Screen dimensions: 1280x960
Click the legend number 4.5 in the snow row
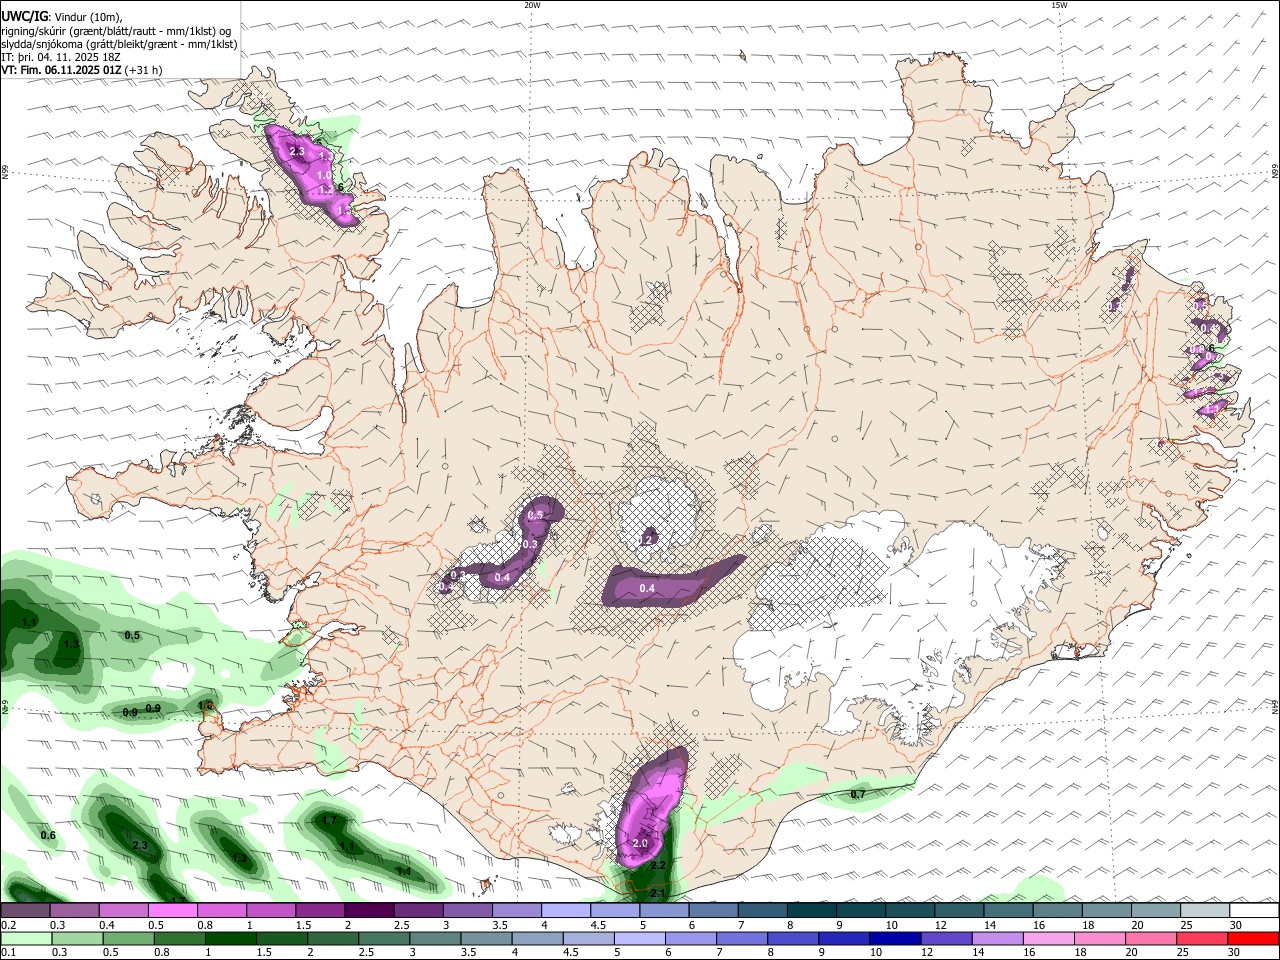(x=598, y=925)
